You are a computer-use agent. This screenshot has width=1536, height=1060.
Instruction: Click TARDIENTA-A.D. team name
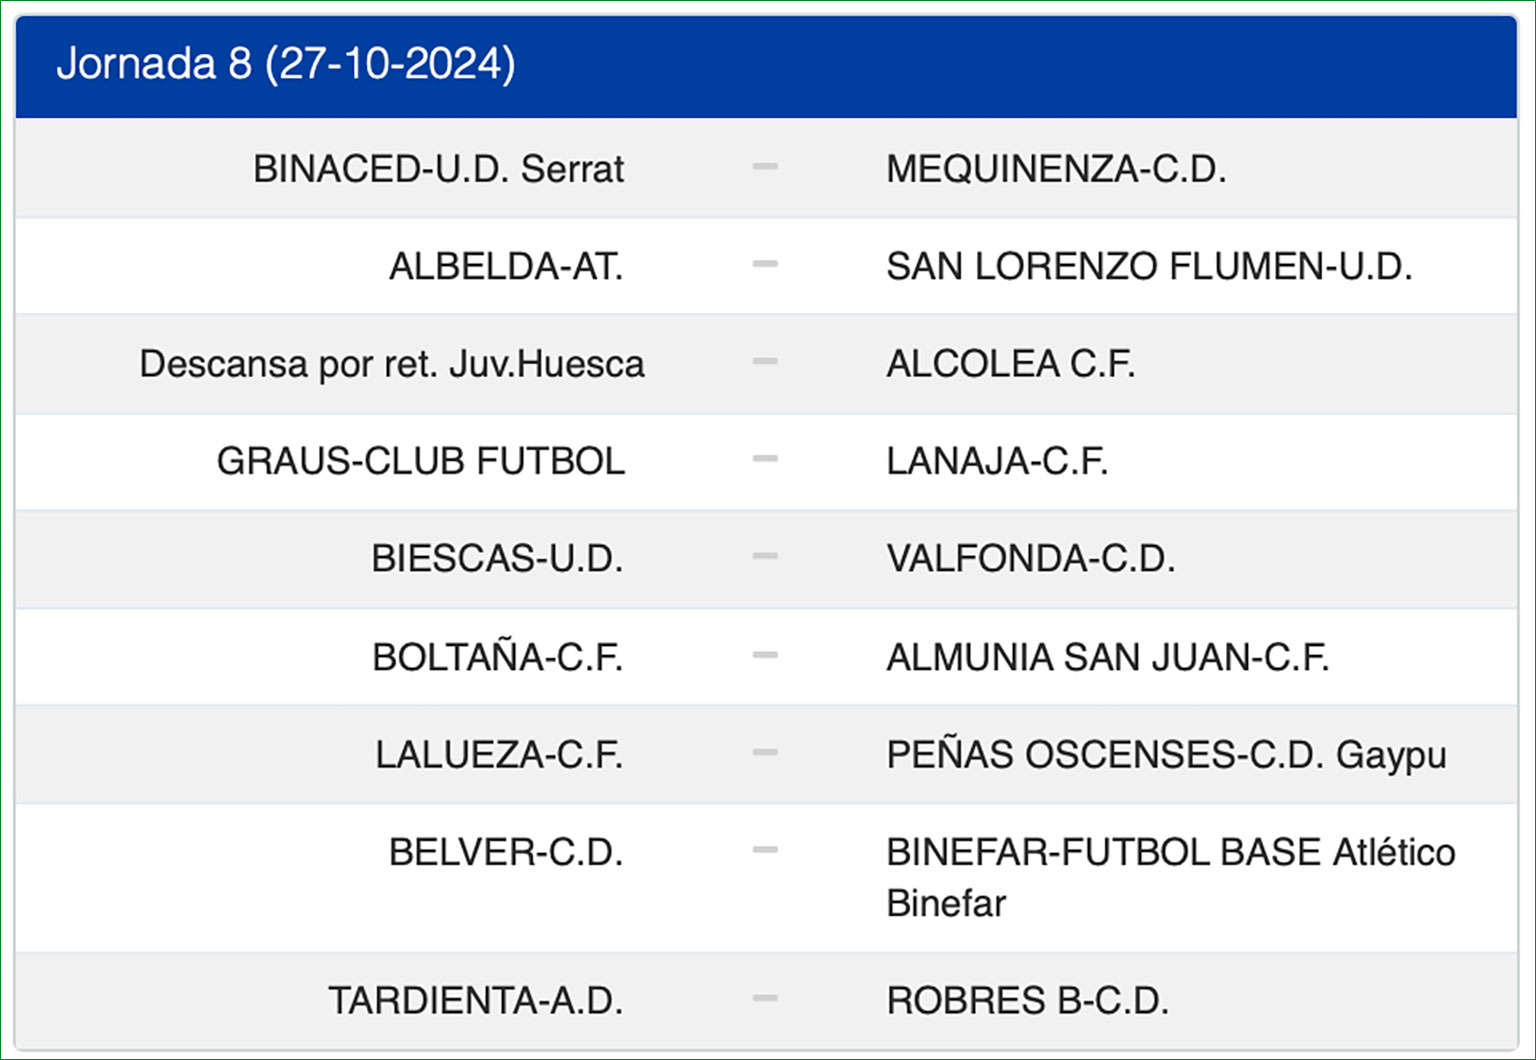[x=476, y=1000]
